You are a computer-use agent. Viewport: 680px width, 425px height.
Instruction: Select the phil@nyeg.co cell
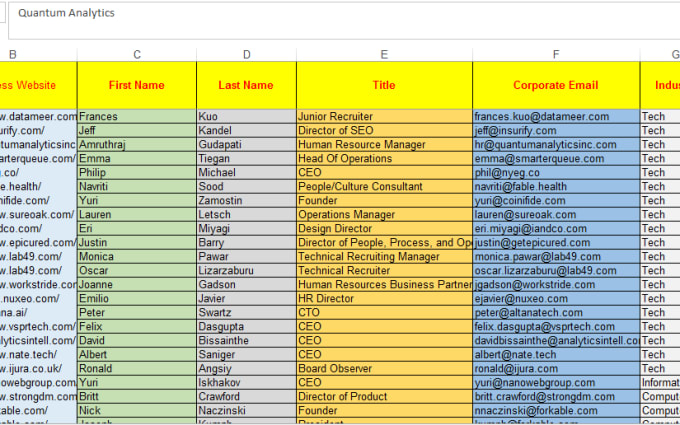(x=556, y=173)
